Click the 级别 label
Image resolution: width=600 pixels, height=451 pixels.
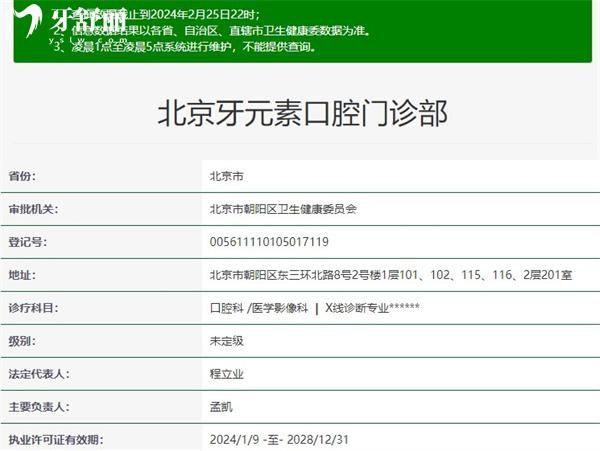coord(22,341)
